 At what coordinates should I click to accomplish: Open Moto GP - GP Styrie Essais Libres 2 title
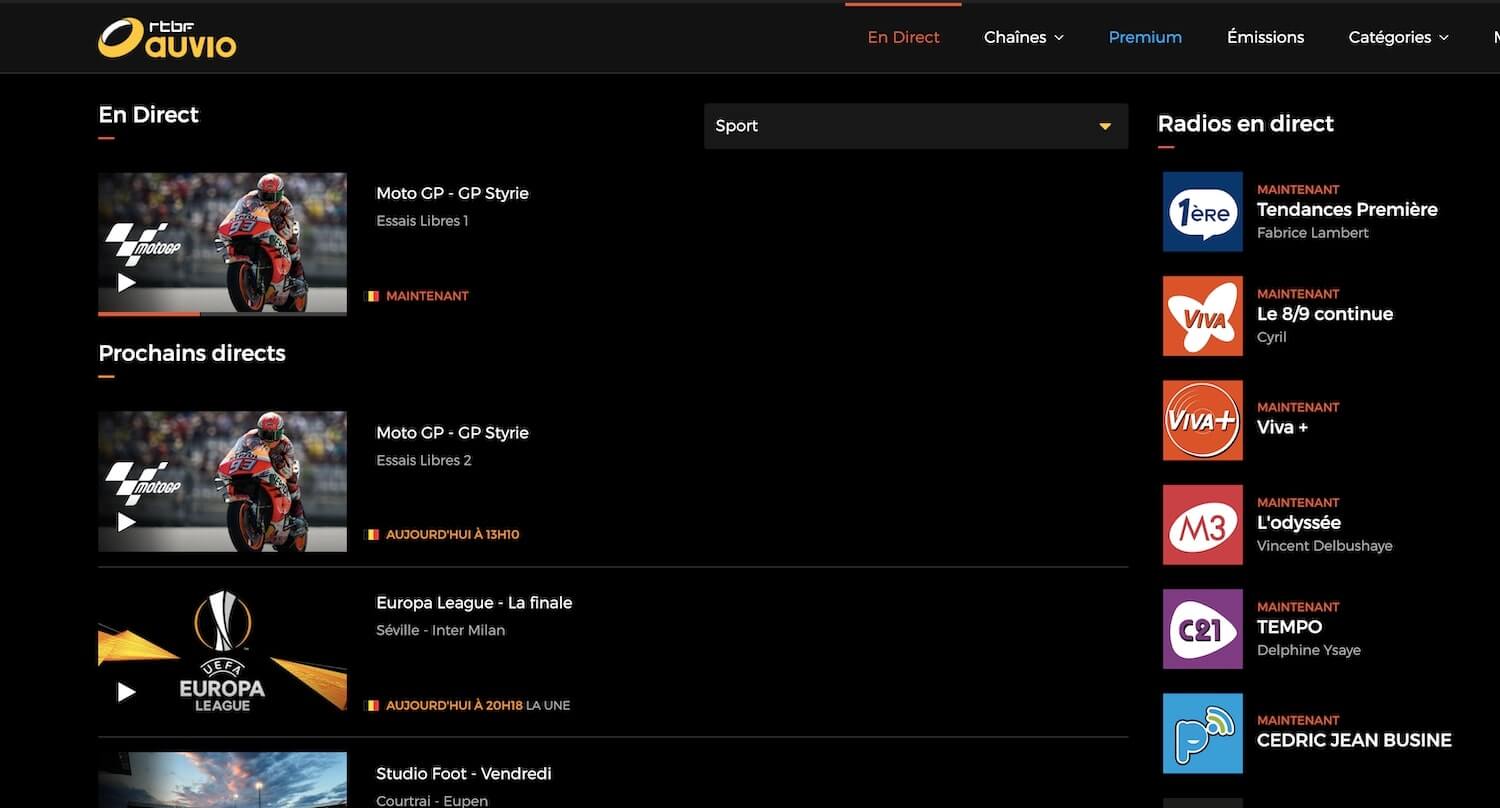[452, 433]
